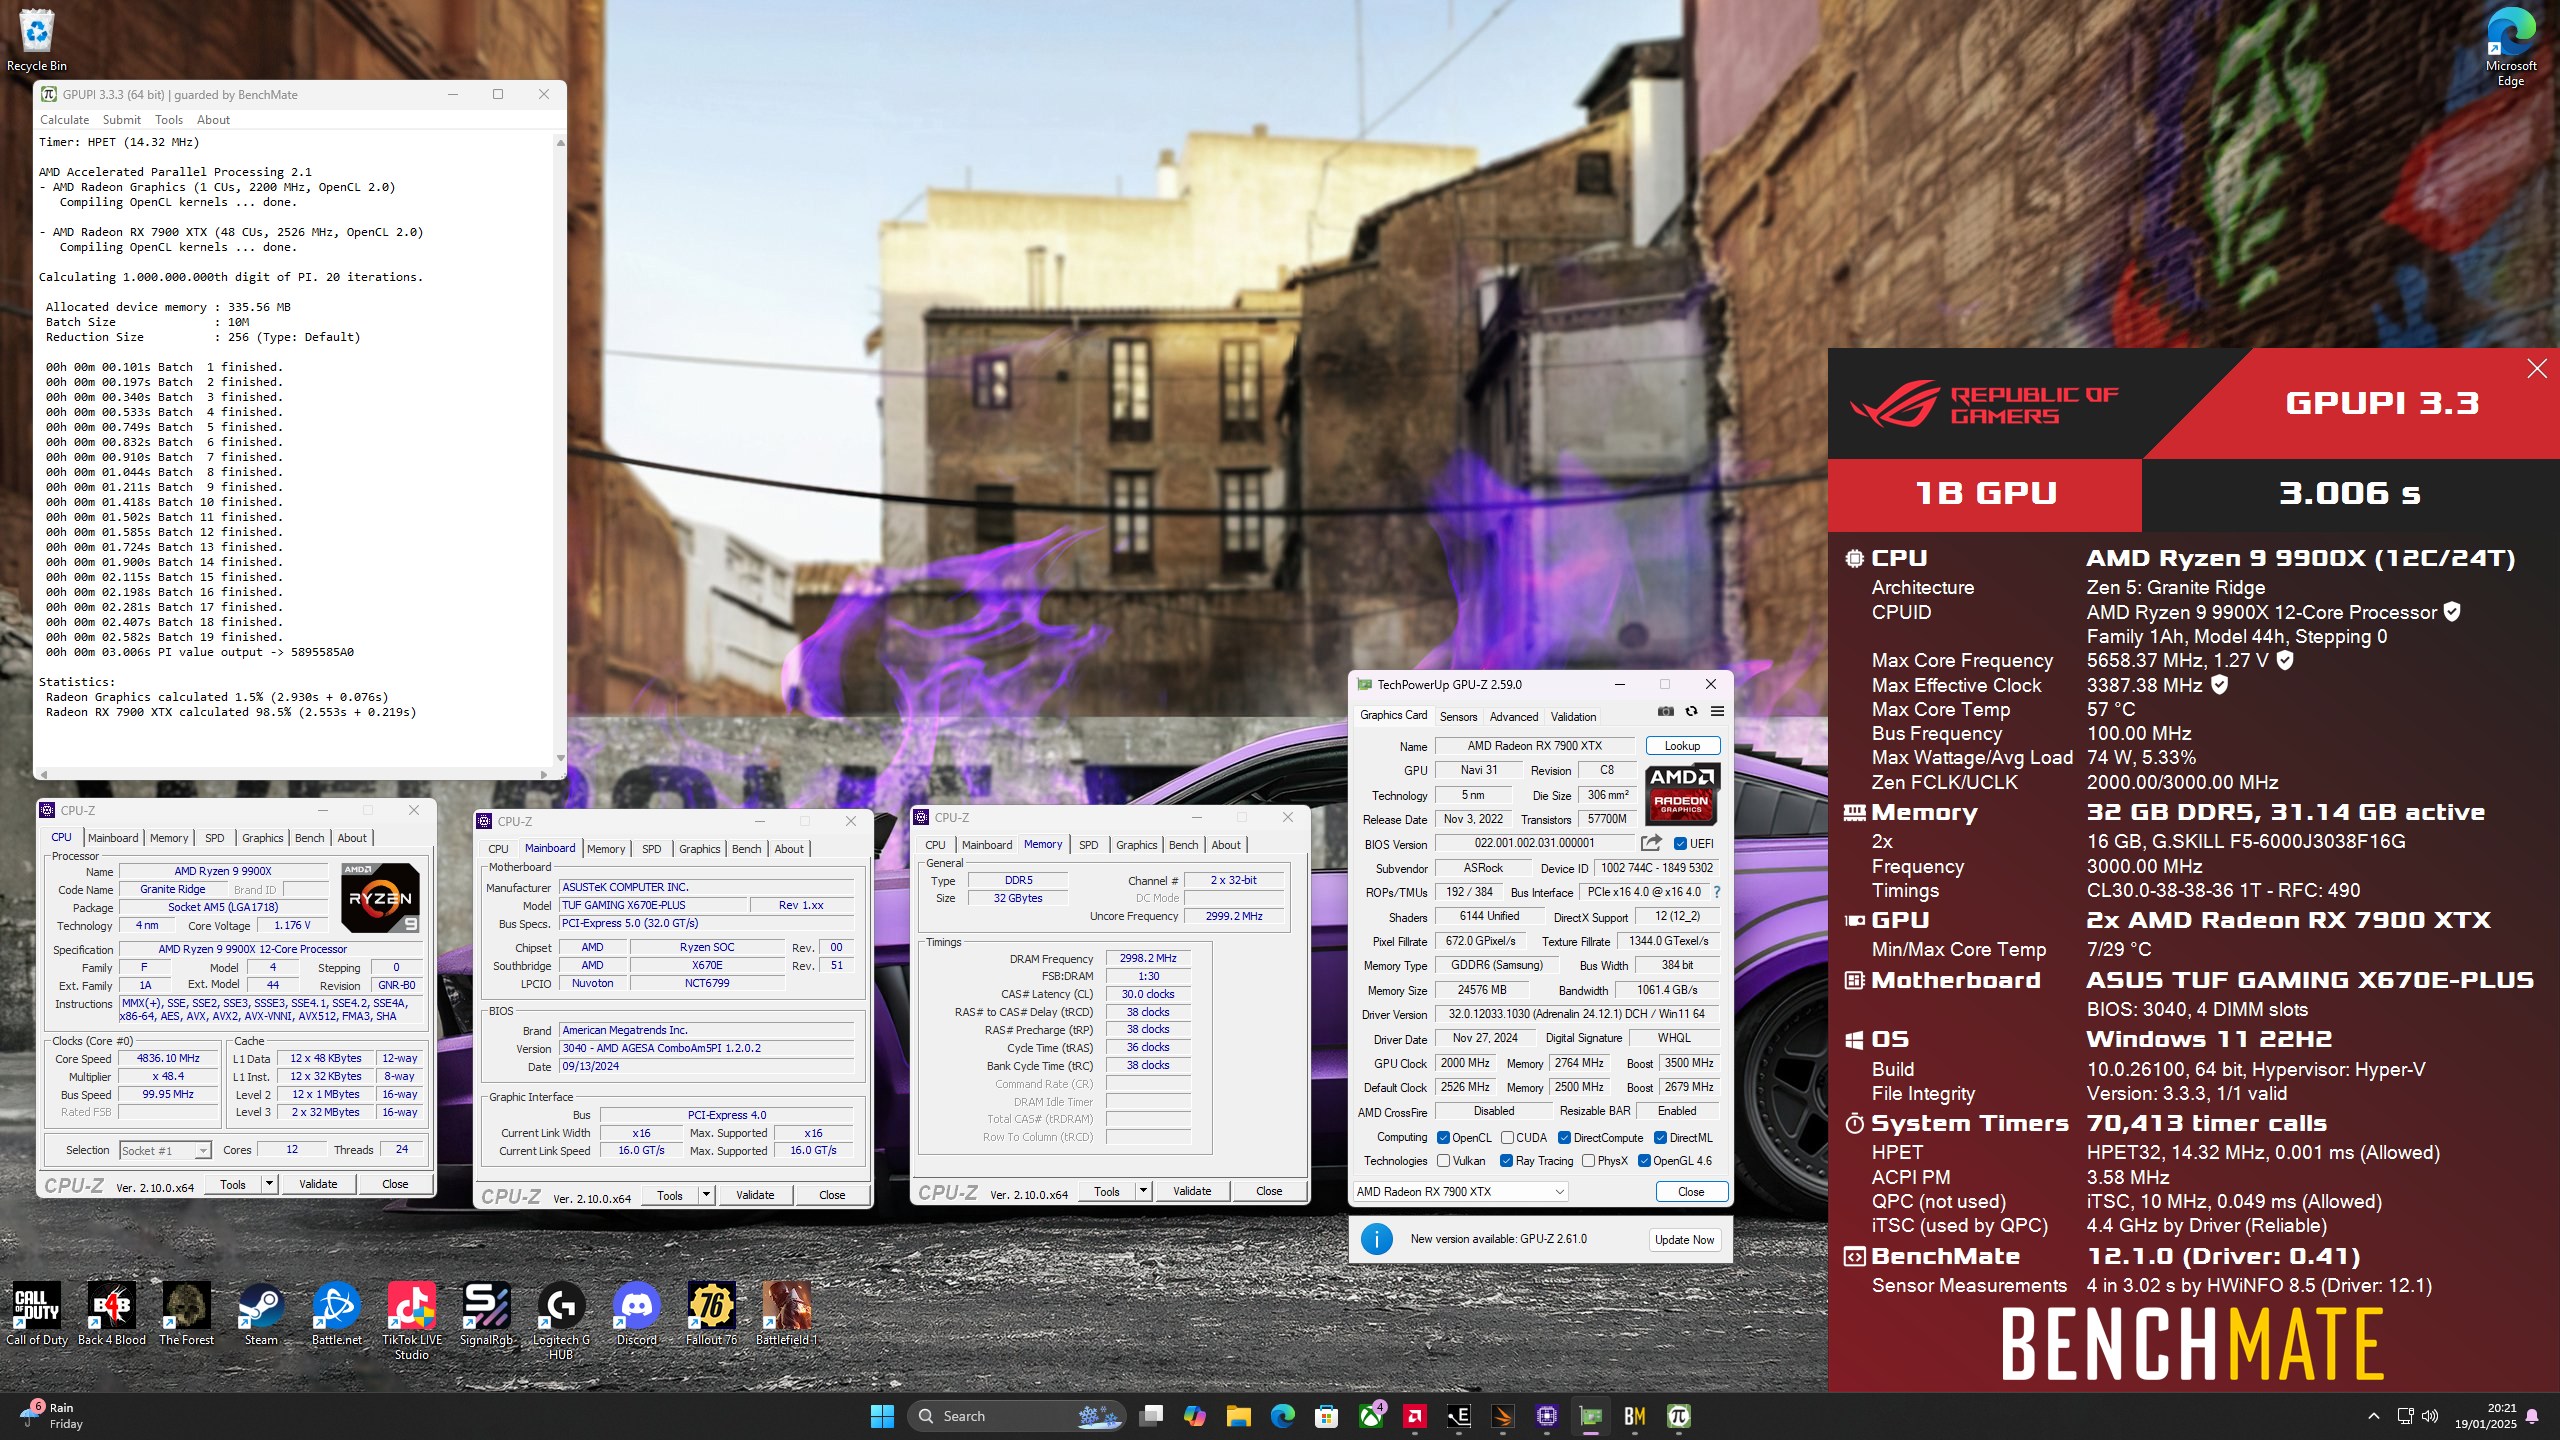2560x1440 pixels.
Task: Expand the Tools dropdown arrow in CPU-Z Mainboard window
Action: pyautogui.click(x=706, y=1195)
